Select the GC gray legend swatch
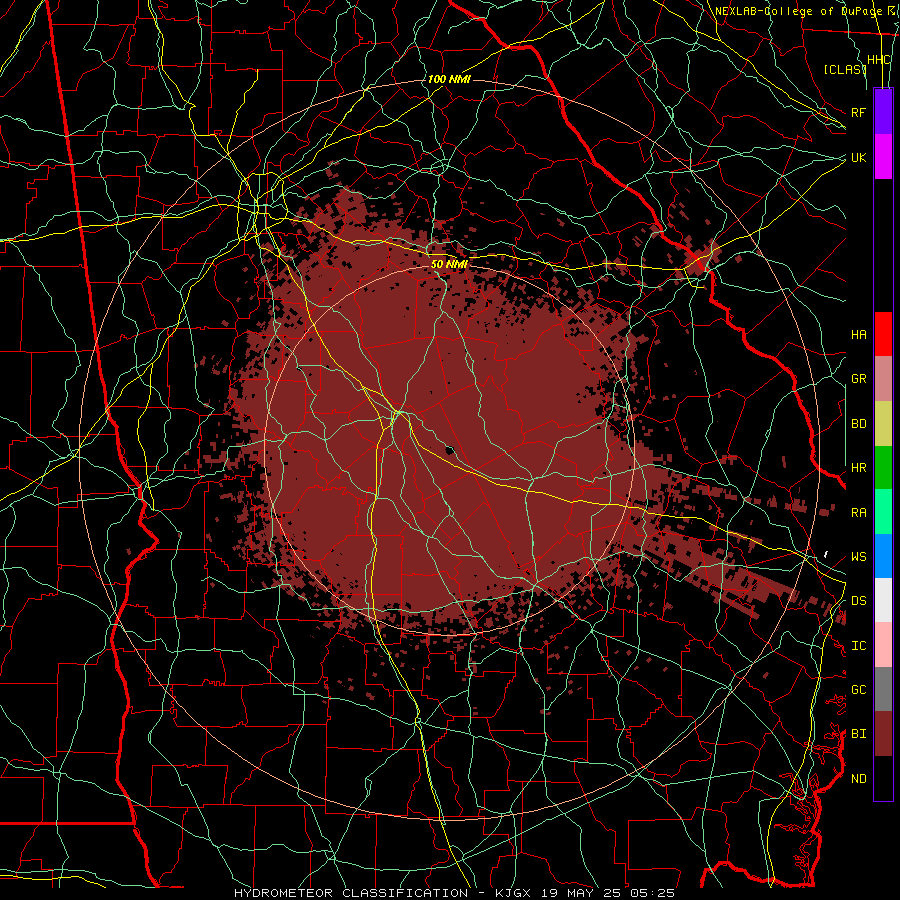Viewport: 900px width, 900px height. tap(883, 689)
